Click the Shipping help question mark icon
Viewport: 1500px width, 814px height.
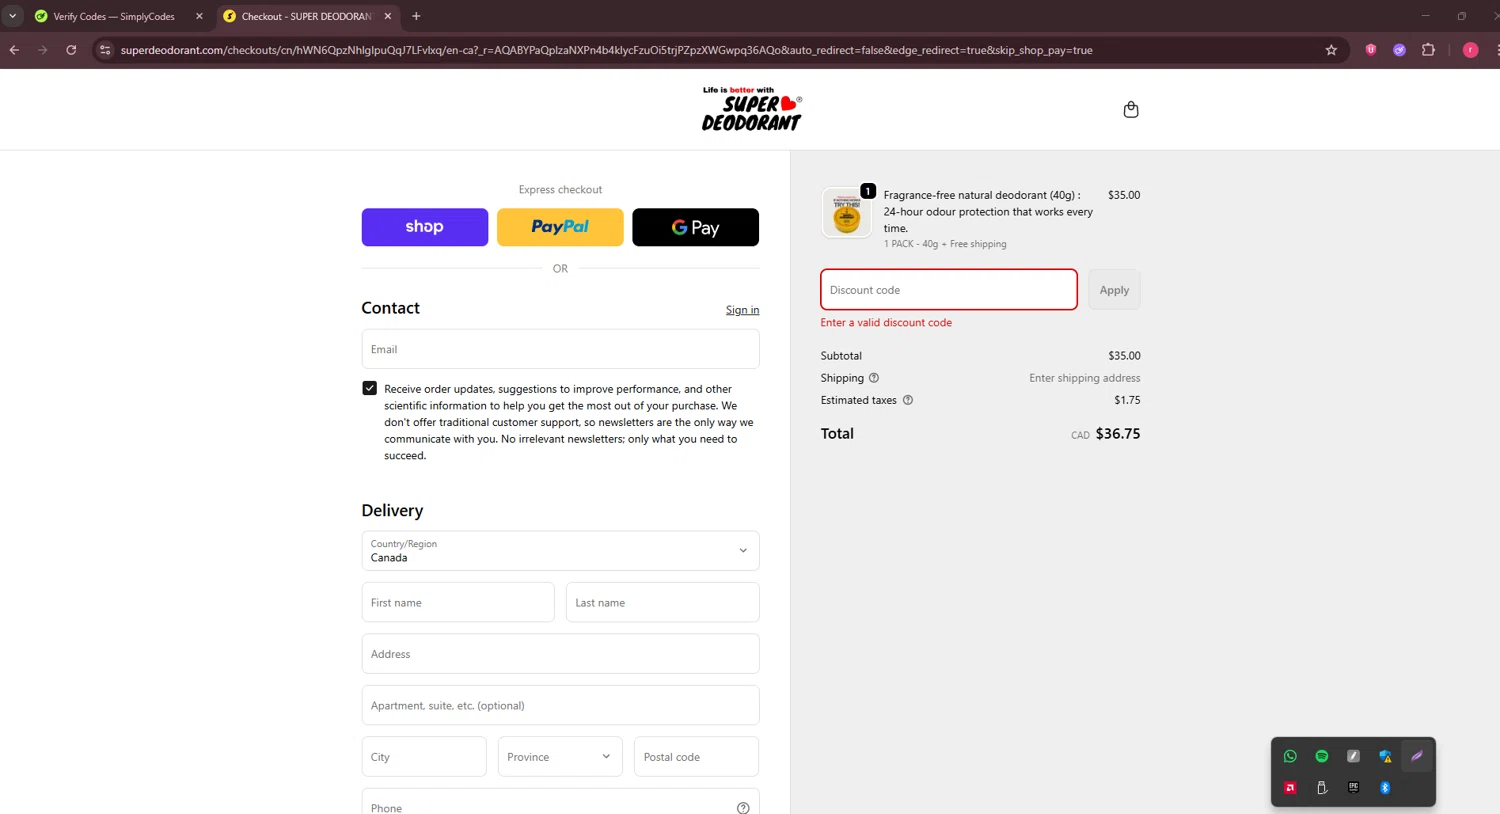pos(874,378)
